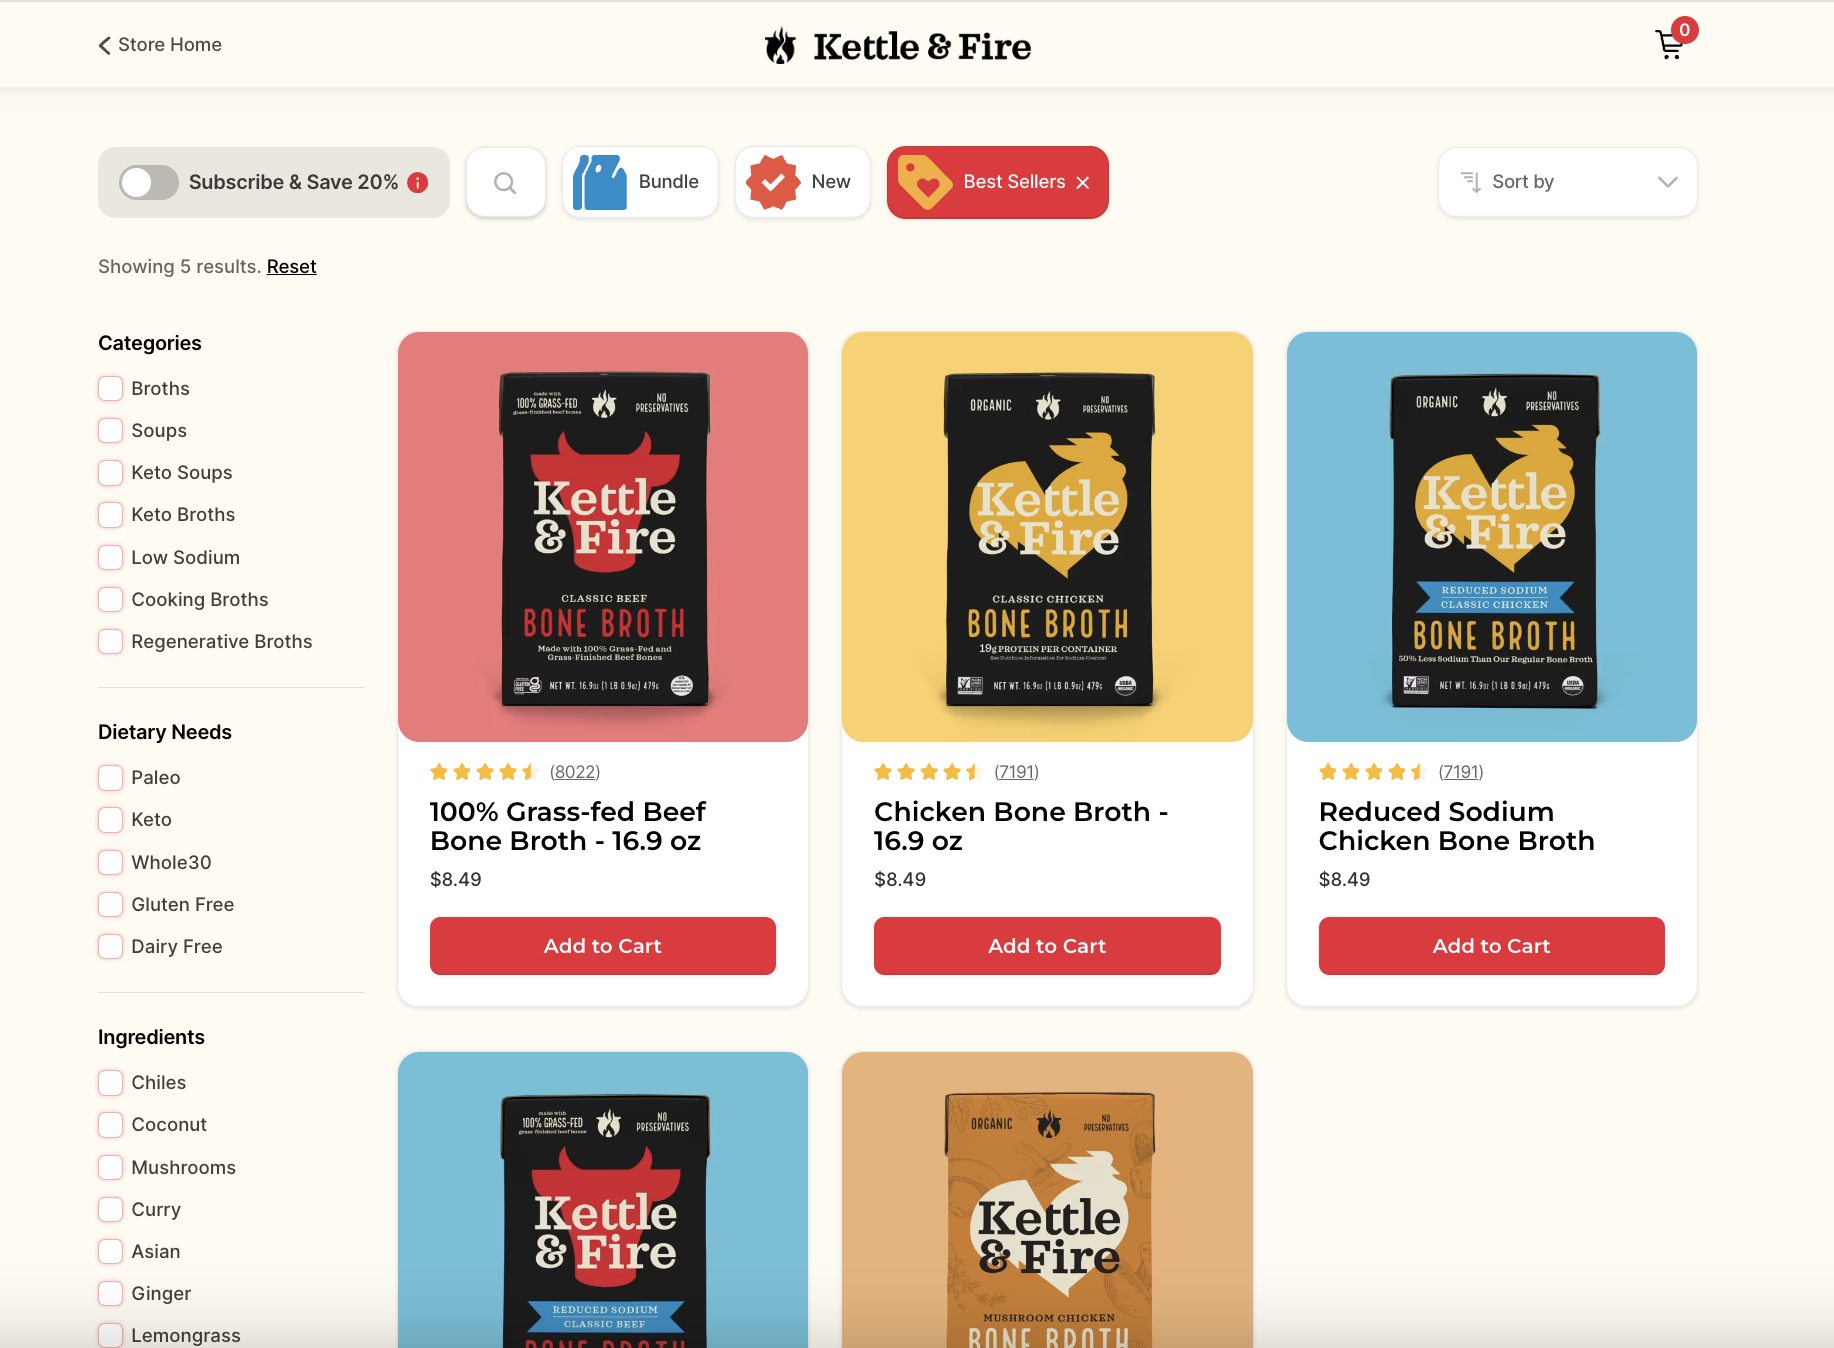Check the Keto dietary filter

click(111, 819)
